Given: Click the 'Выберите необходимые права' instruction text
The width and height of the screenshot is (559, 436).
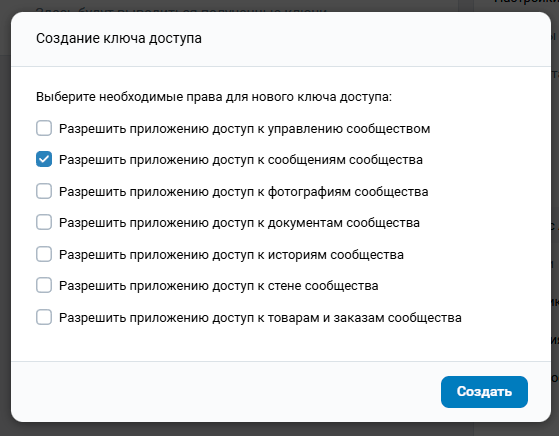Looking at the screenshot, I should tap(214, 97).
